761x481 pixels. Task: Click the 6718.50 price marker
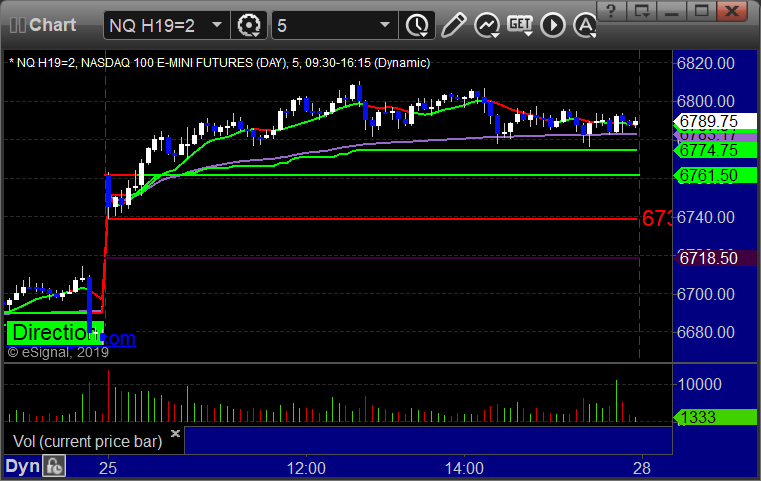coord(715,258)
